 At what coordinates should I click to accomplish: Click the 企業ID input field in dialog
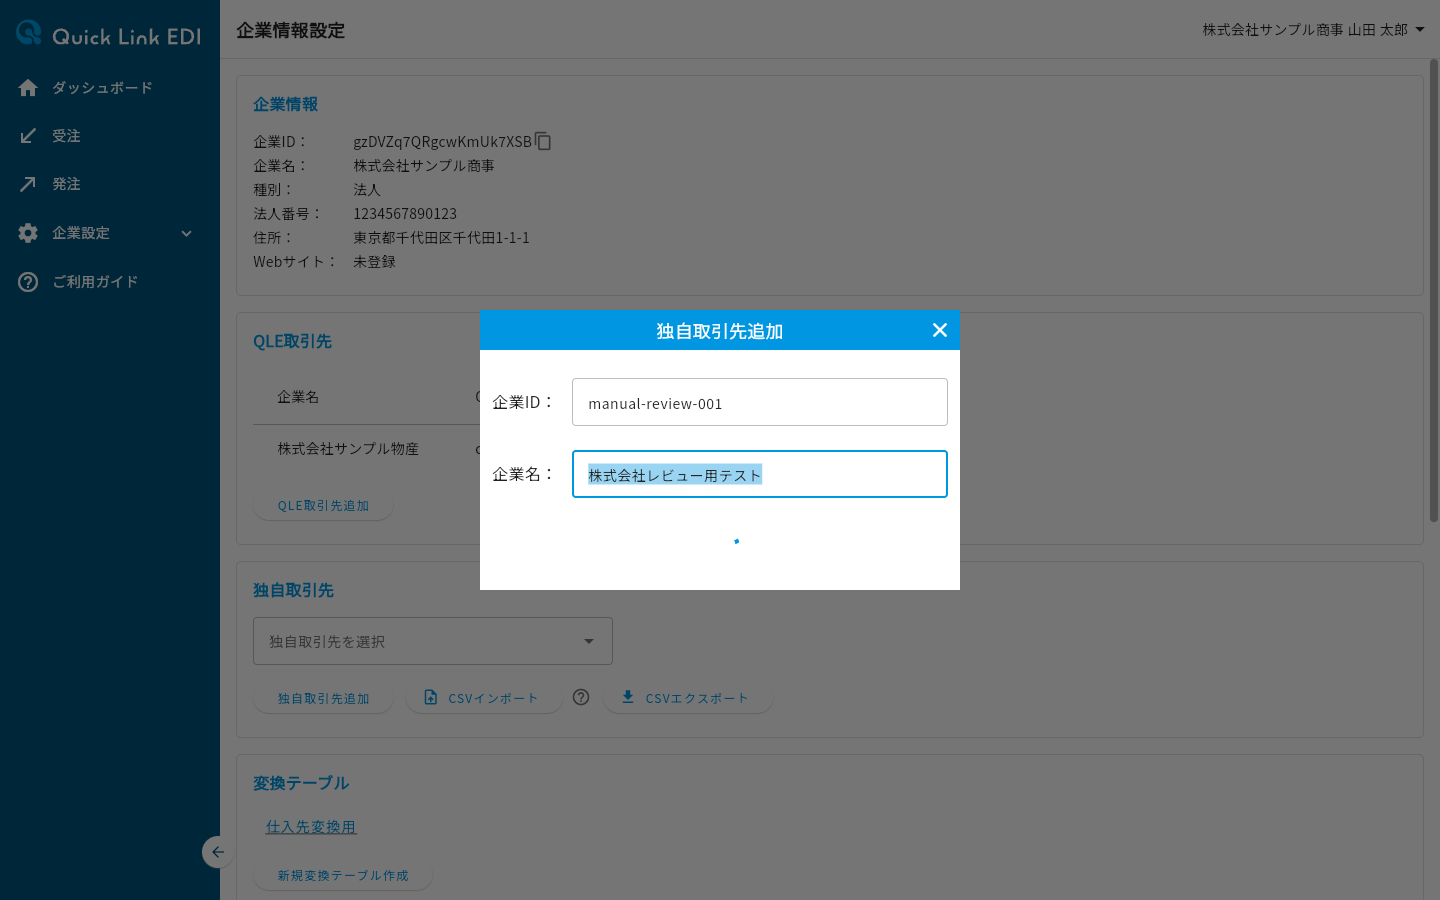[760, 402]
